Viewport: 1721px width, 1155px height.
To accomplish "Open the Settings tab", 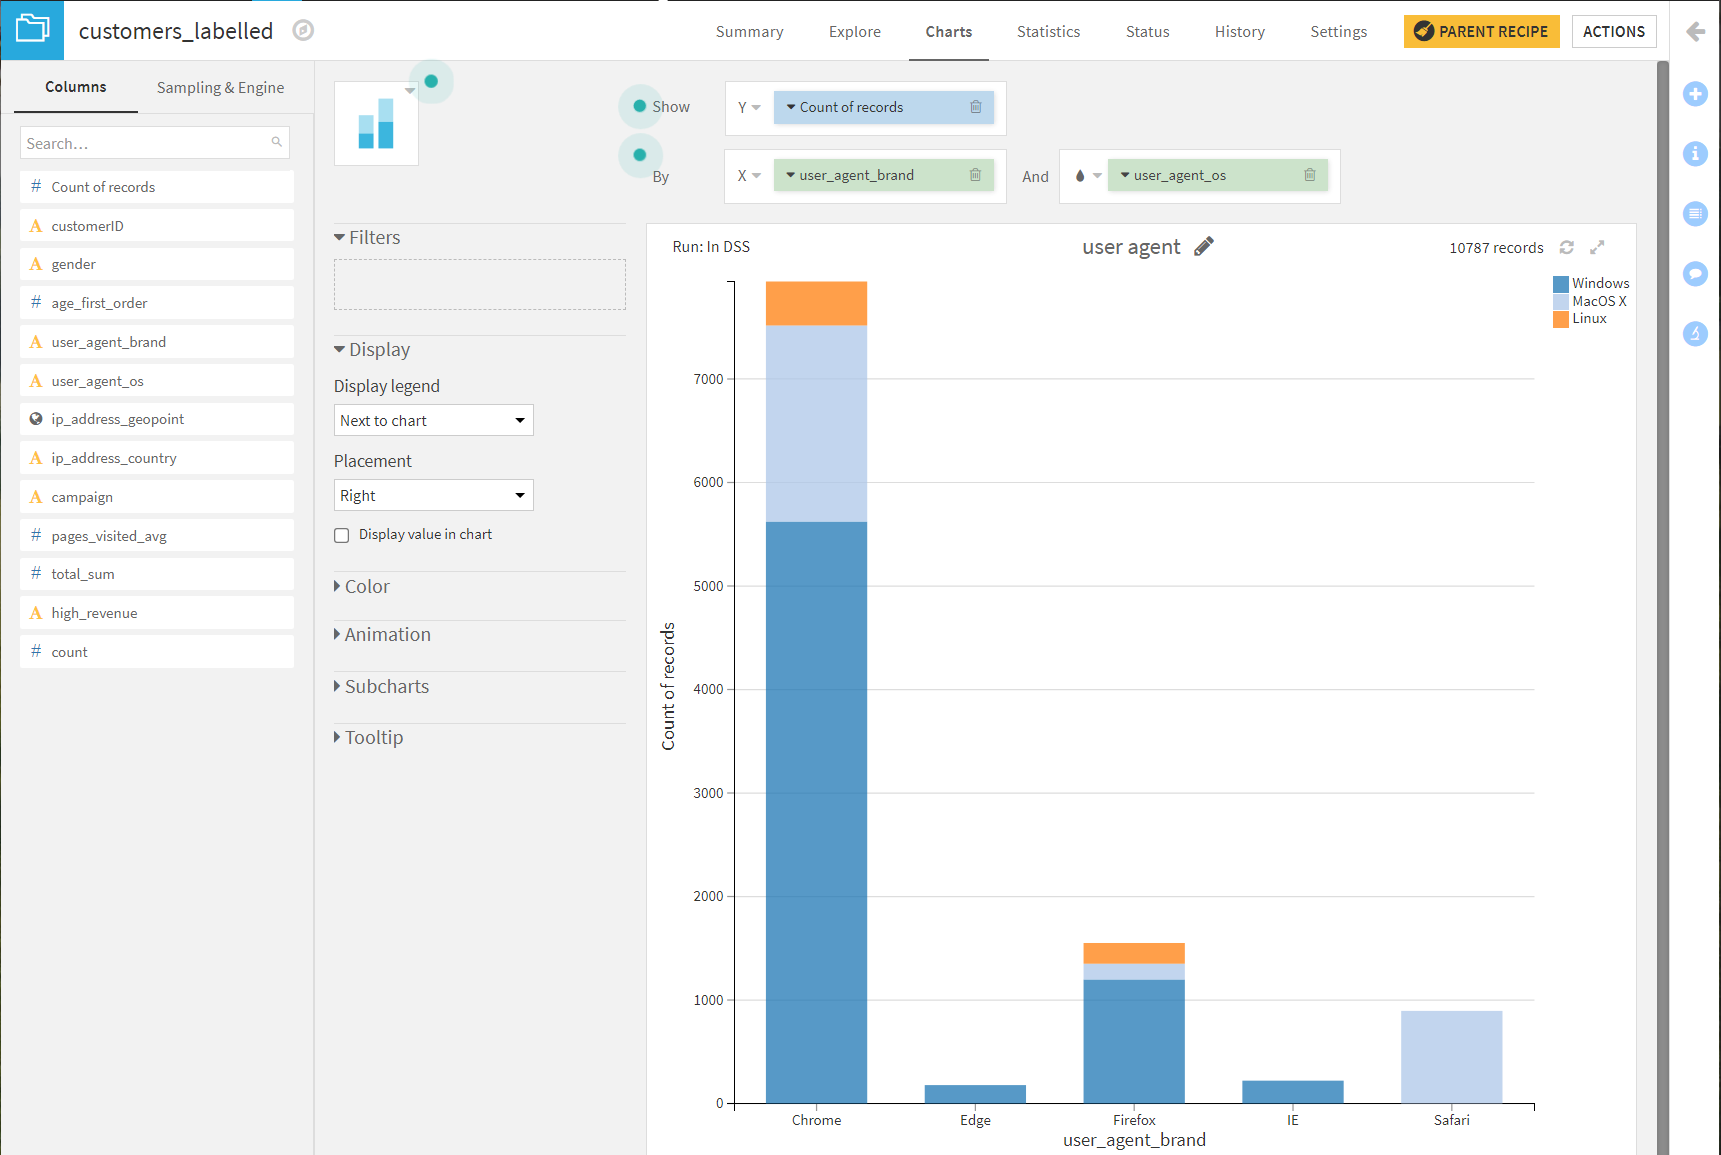I will click(1338, 32).
